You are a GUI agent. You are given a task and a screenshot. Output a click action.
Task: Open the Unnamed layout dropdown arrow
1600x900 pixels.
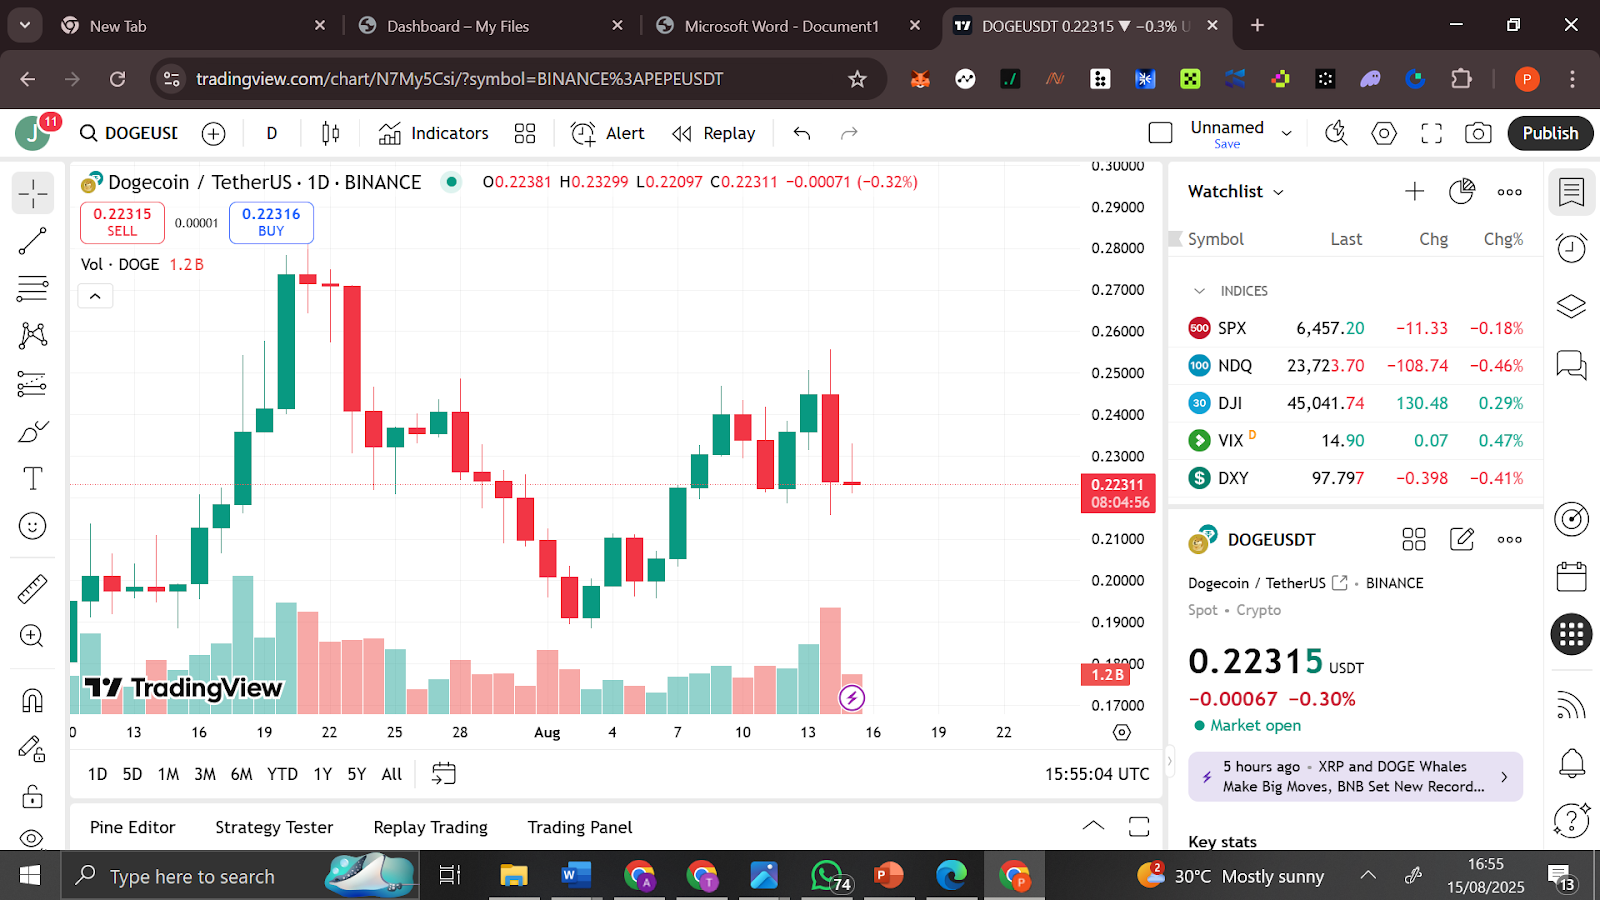pos(1287,133)
